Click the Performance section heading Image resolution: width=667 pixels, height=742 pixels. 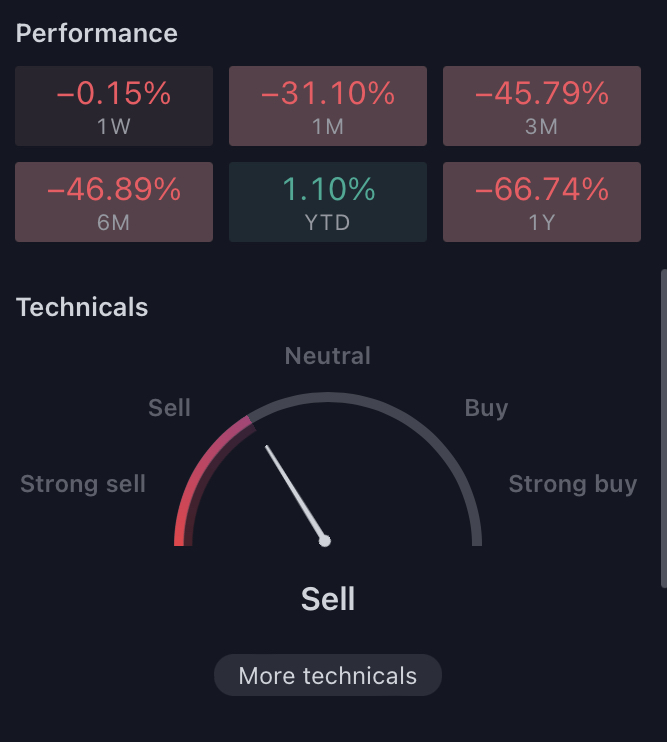[97, 33]
